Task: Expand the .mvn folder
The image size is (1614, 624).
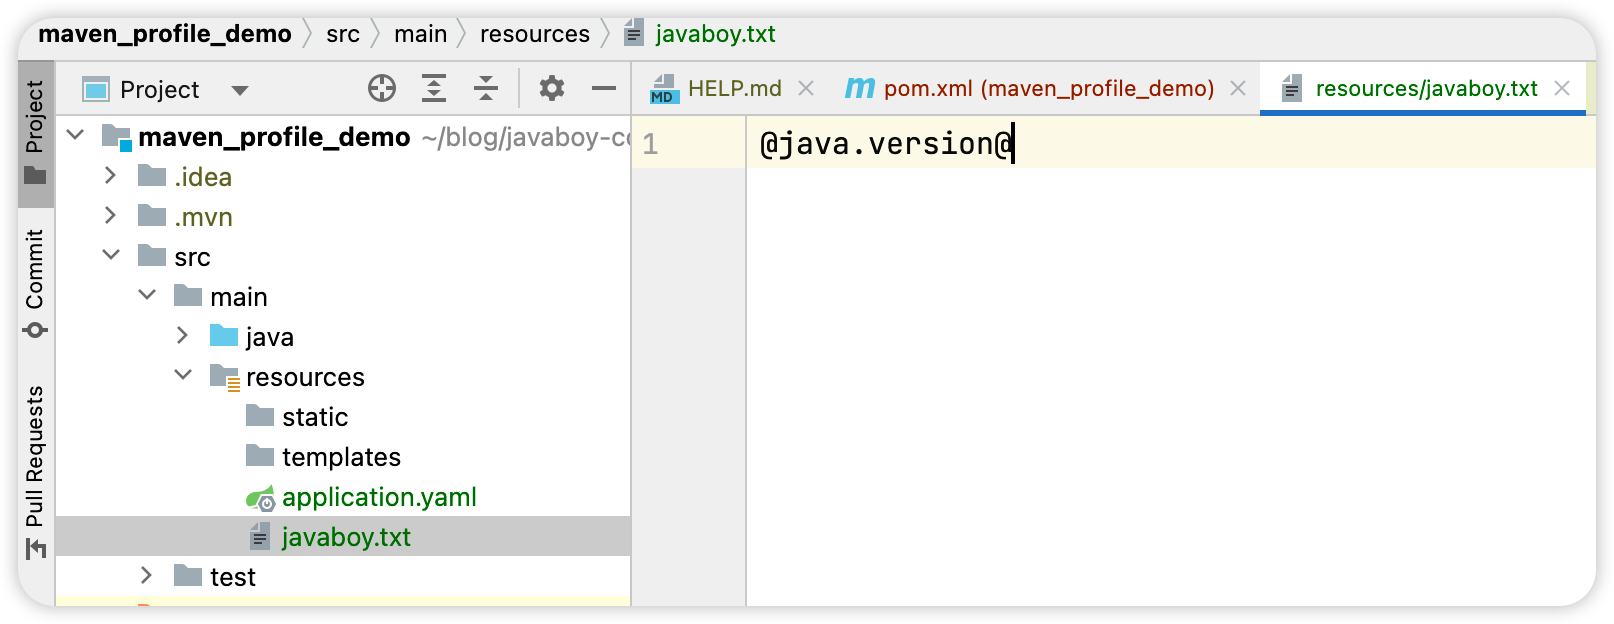Action: coord(111,216)
